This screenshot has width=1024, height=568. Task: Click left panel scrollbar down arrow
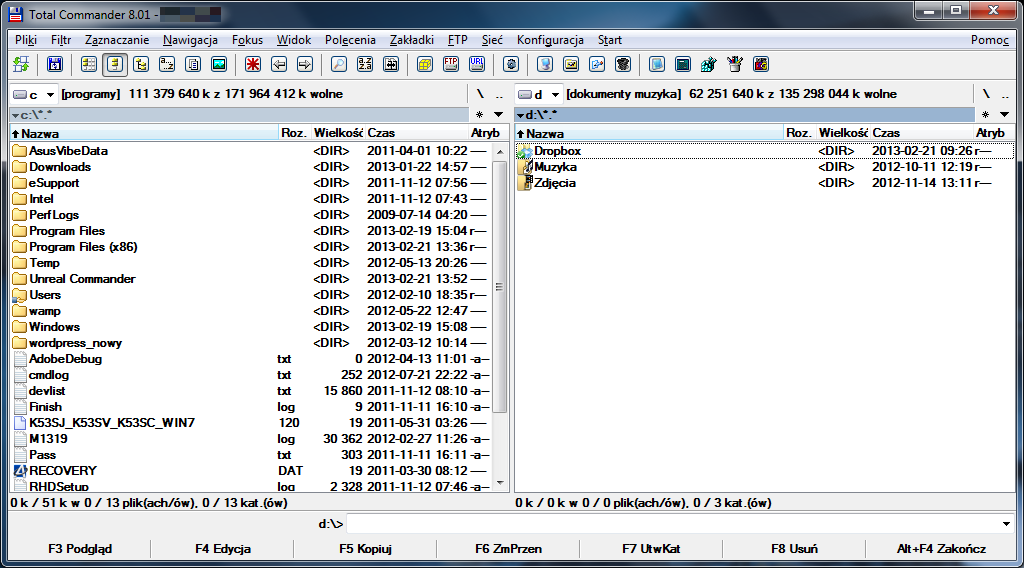click(500, 483)
